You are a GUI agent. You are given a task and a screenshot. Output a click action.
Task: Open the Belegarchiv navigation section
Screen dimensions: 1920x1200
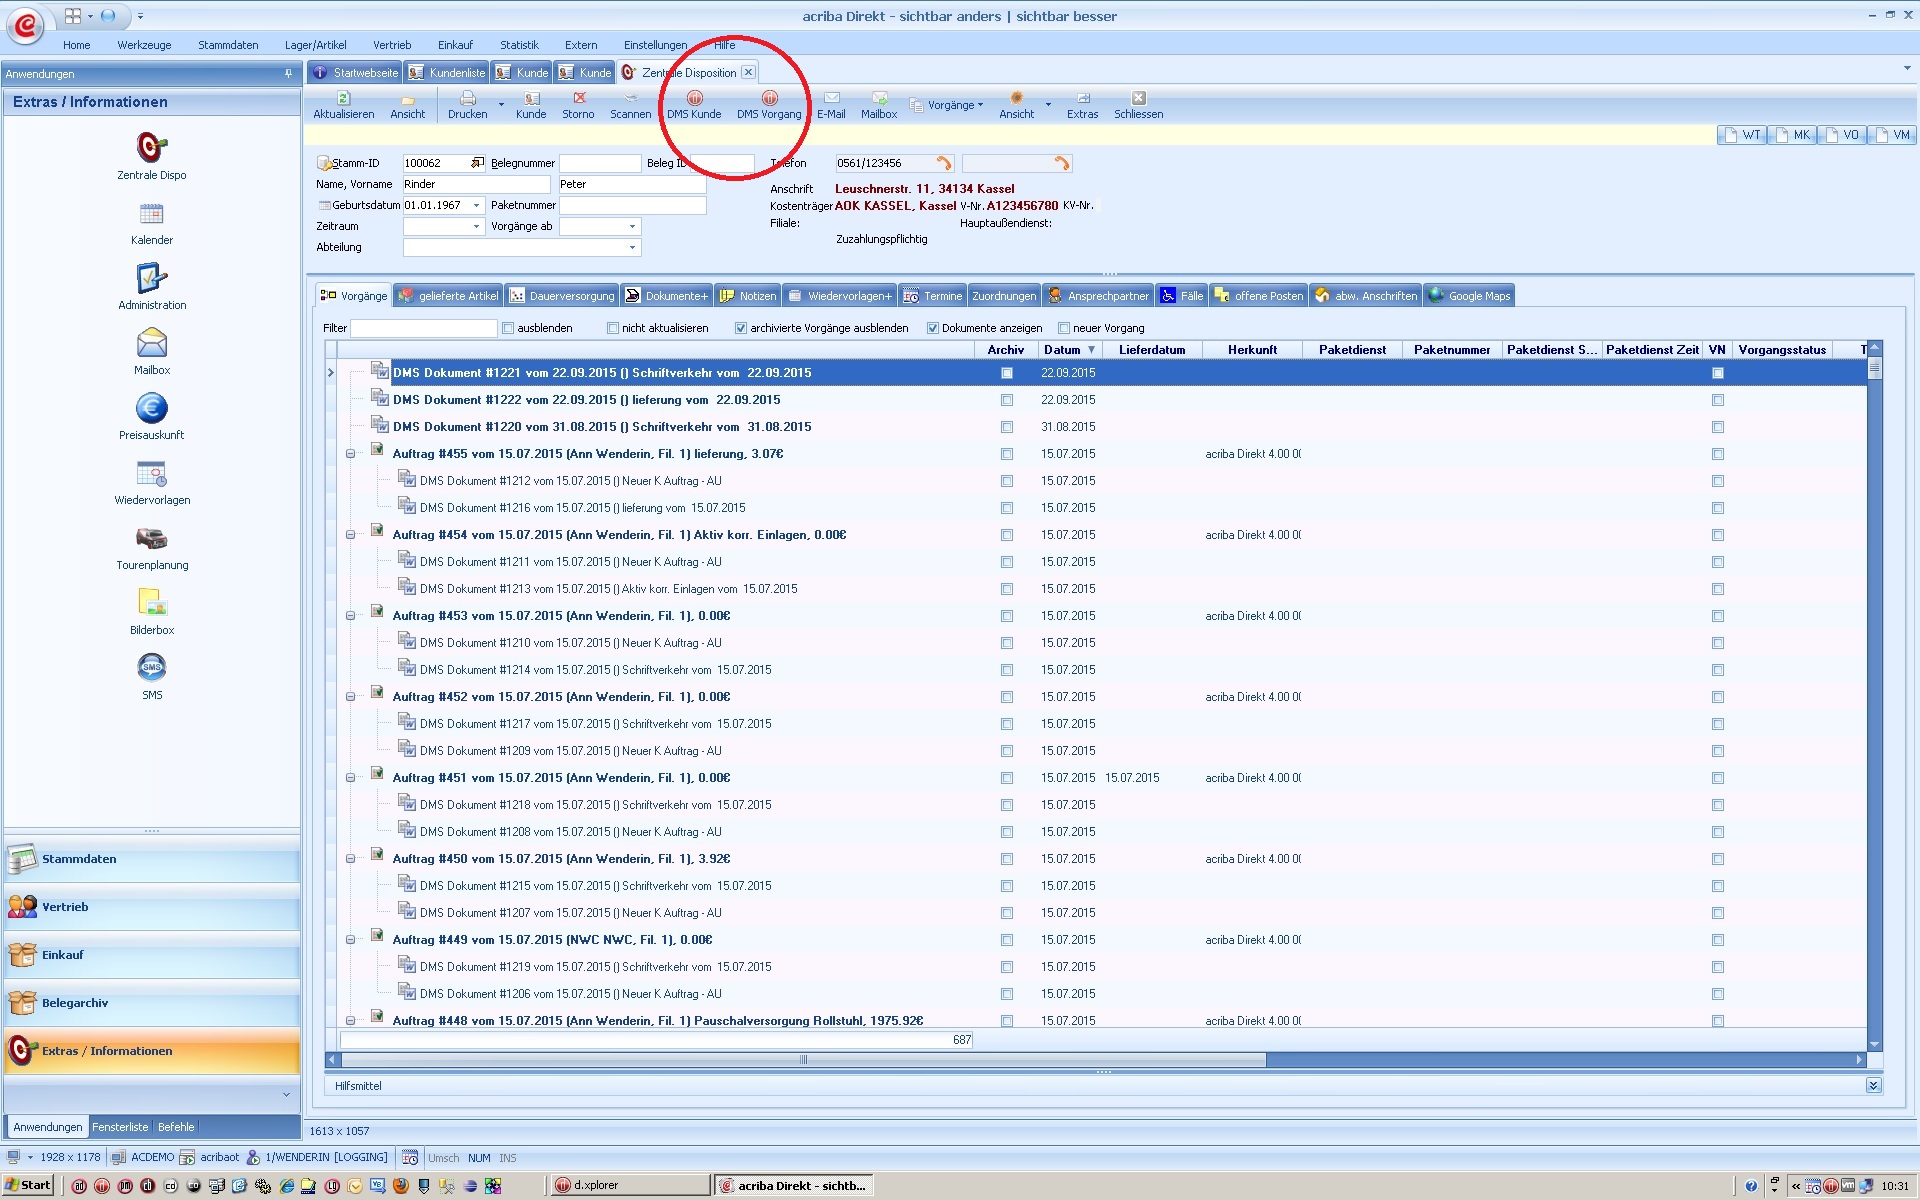(152, 1003)
